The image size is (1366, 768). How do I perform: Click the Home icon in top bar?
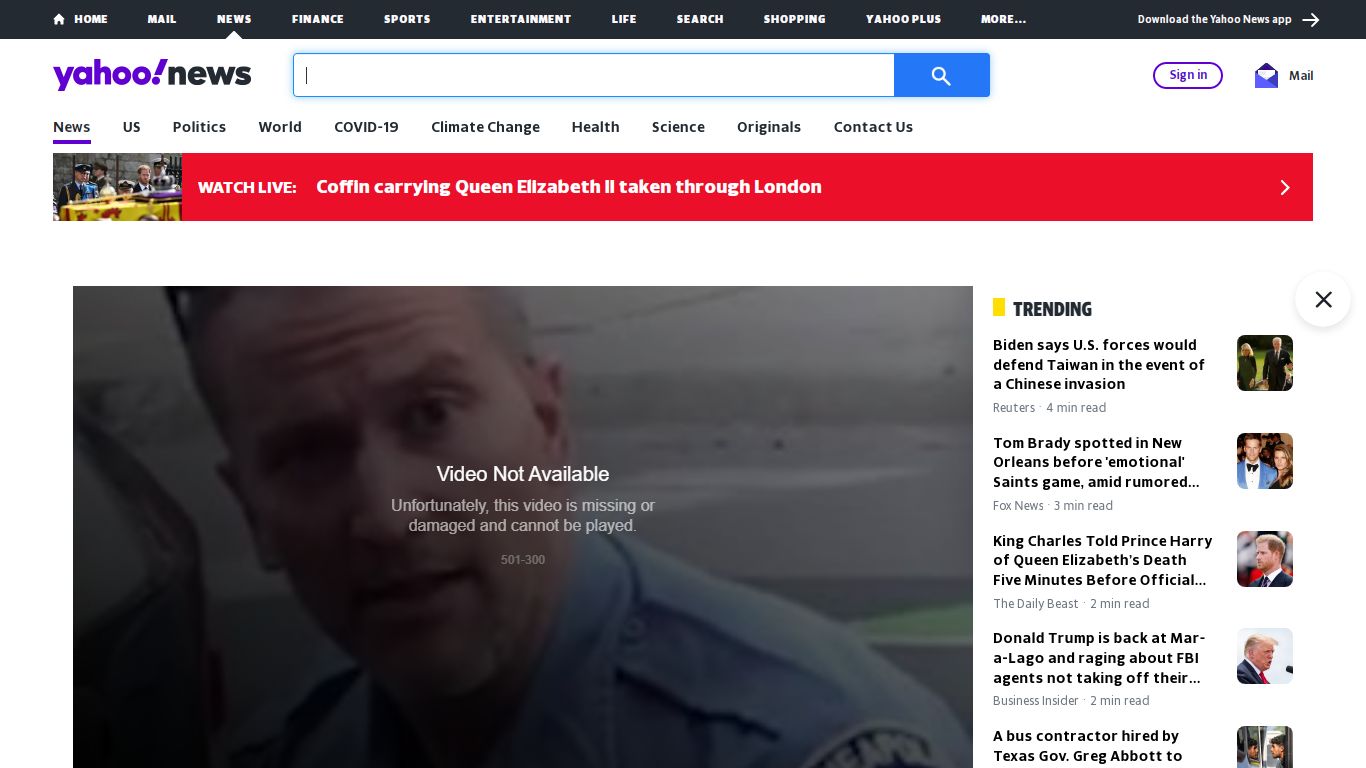coord(59,19)
